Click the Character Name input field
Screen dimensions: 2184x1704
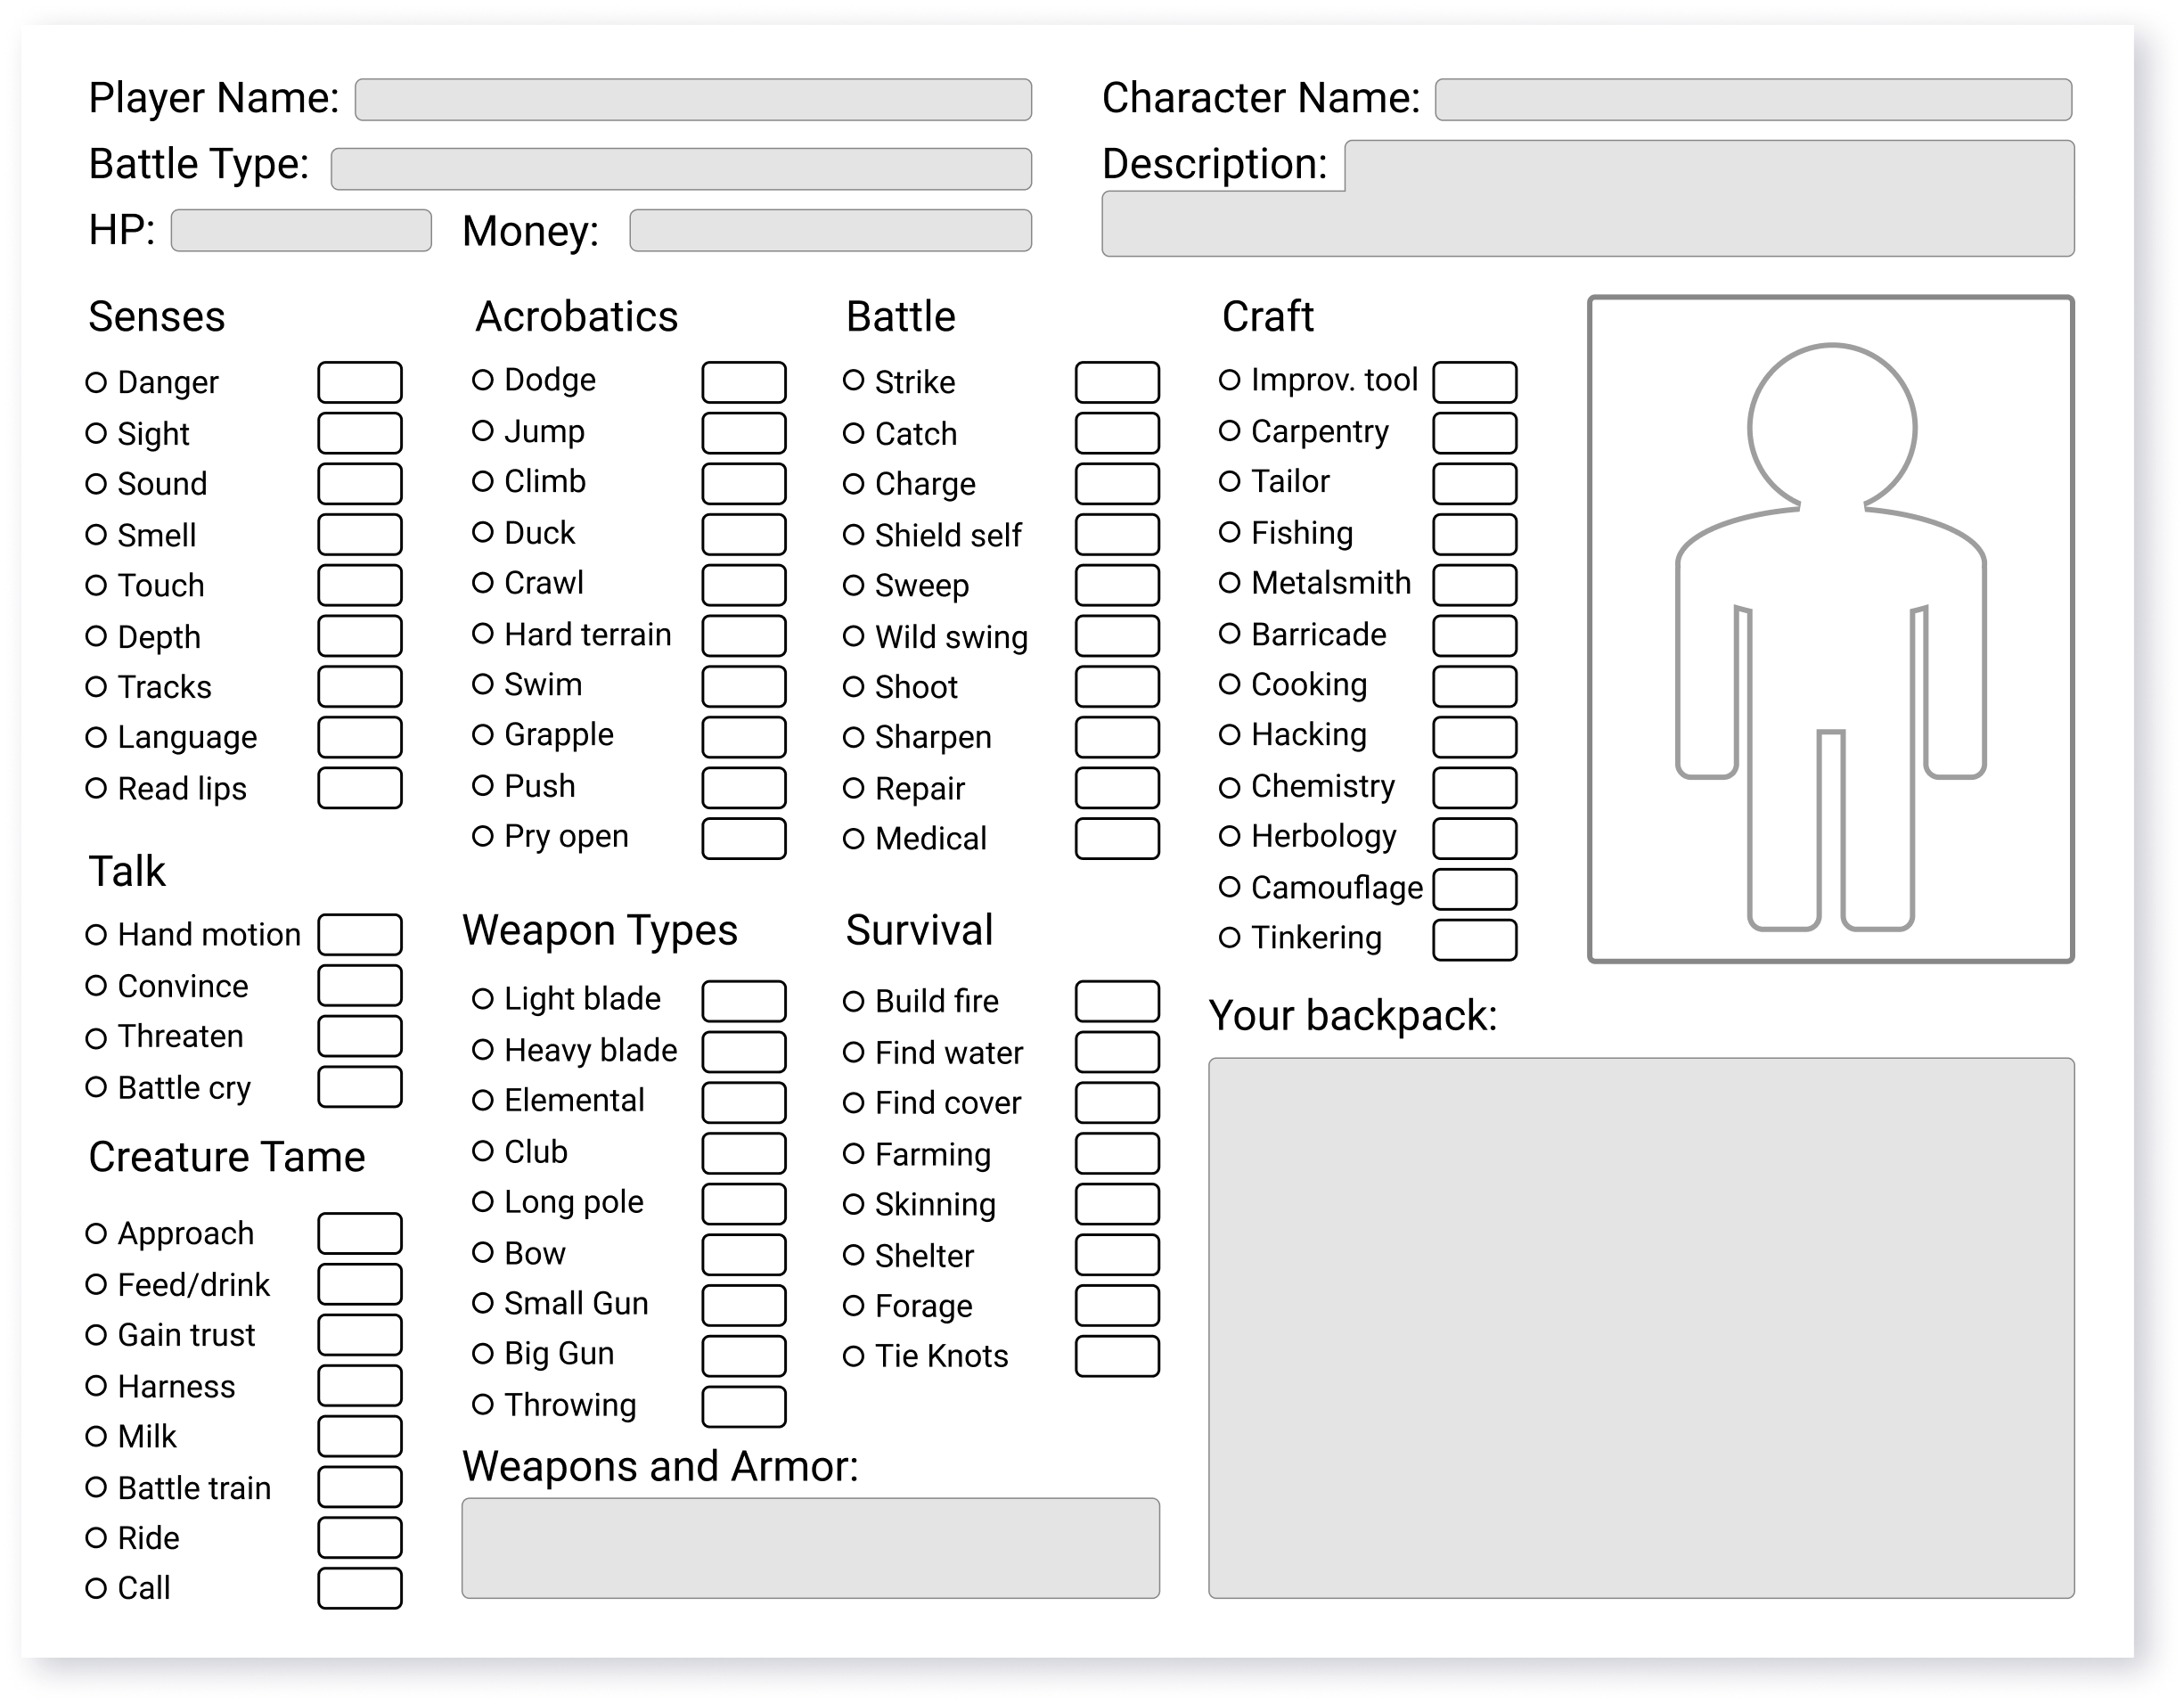[1753, 100]
